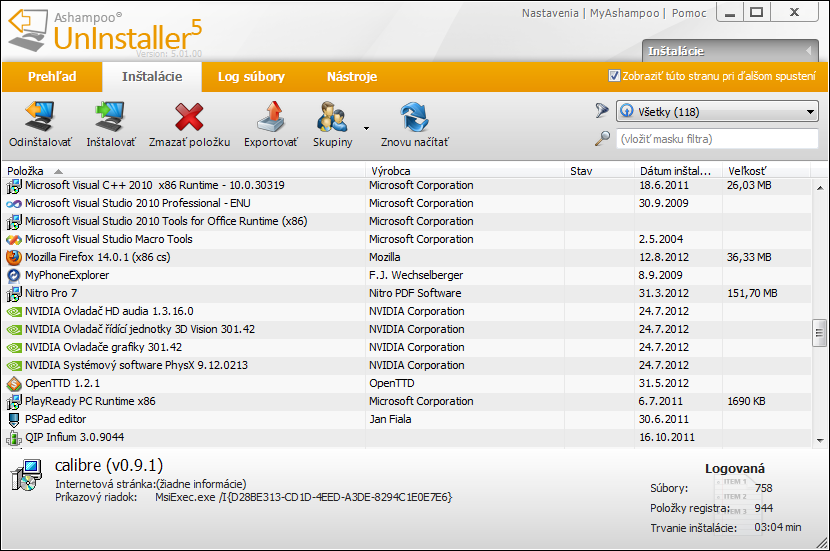Sort by the Výrobca column header
Image resolution: width=830 pixels, height=551 pixels.
[465, 171]
